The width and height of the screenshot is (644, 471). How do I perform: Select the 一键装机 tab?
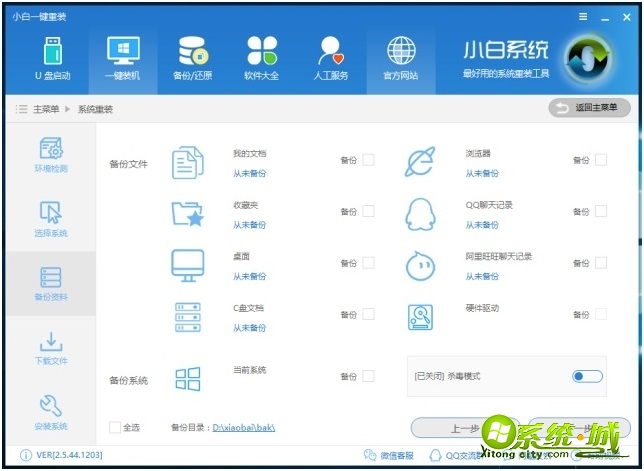pyautogui.click(x=123, y=58)
